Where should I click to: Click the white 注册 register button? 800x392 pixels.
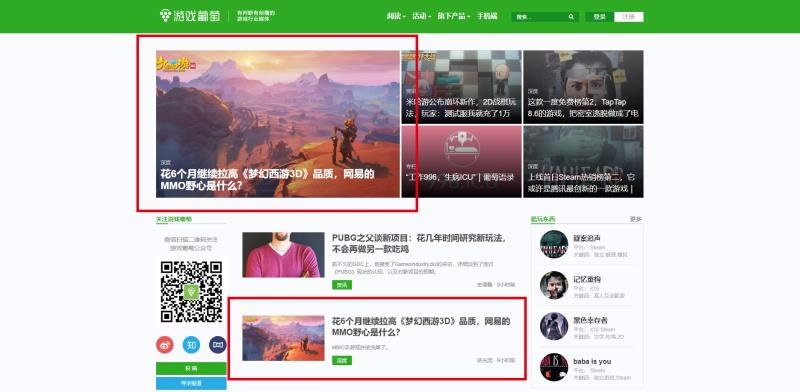(629, 17)
